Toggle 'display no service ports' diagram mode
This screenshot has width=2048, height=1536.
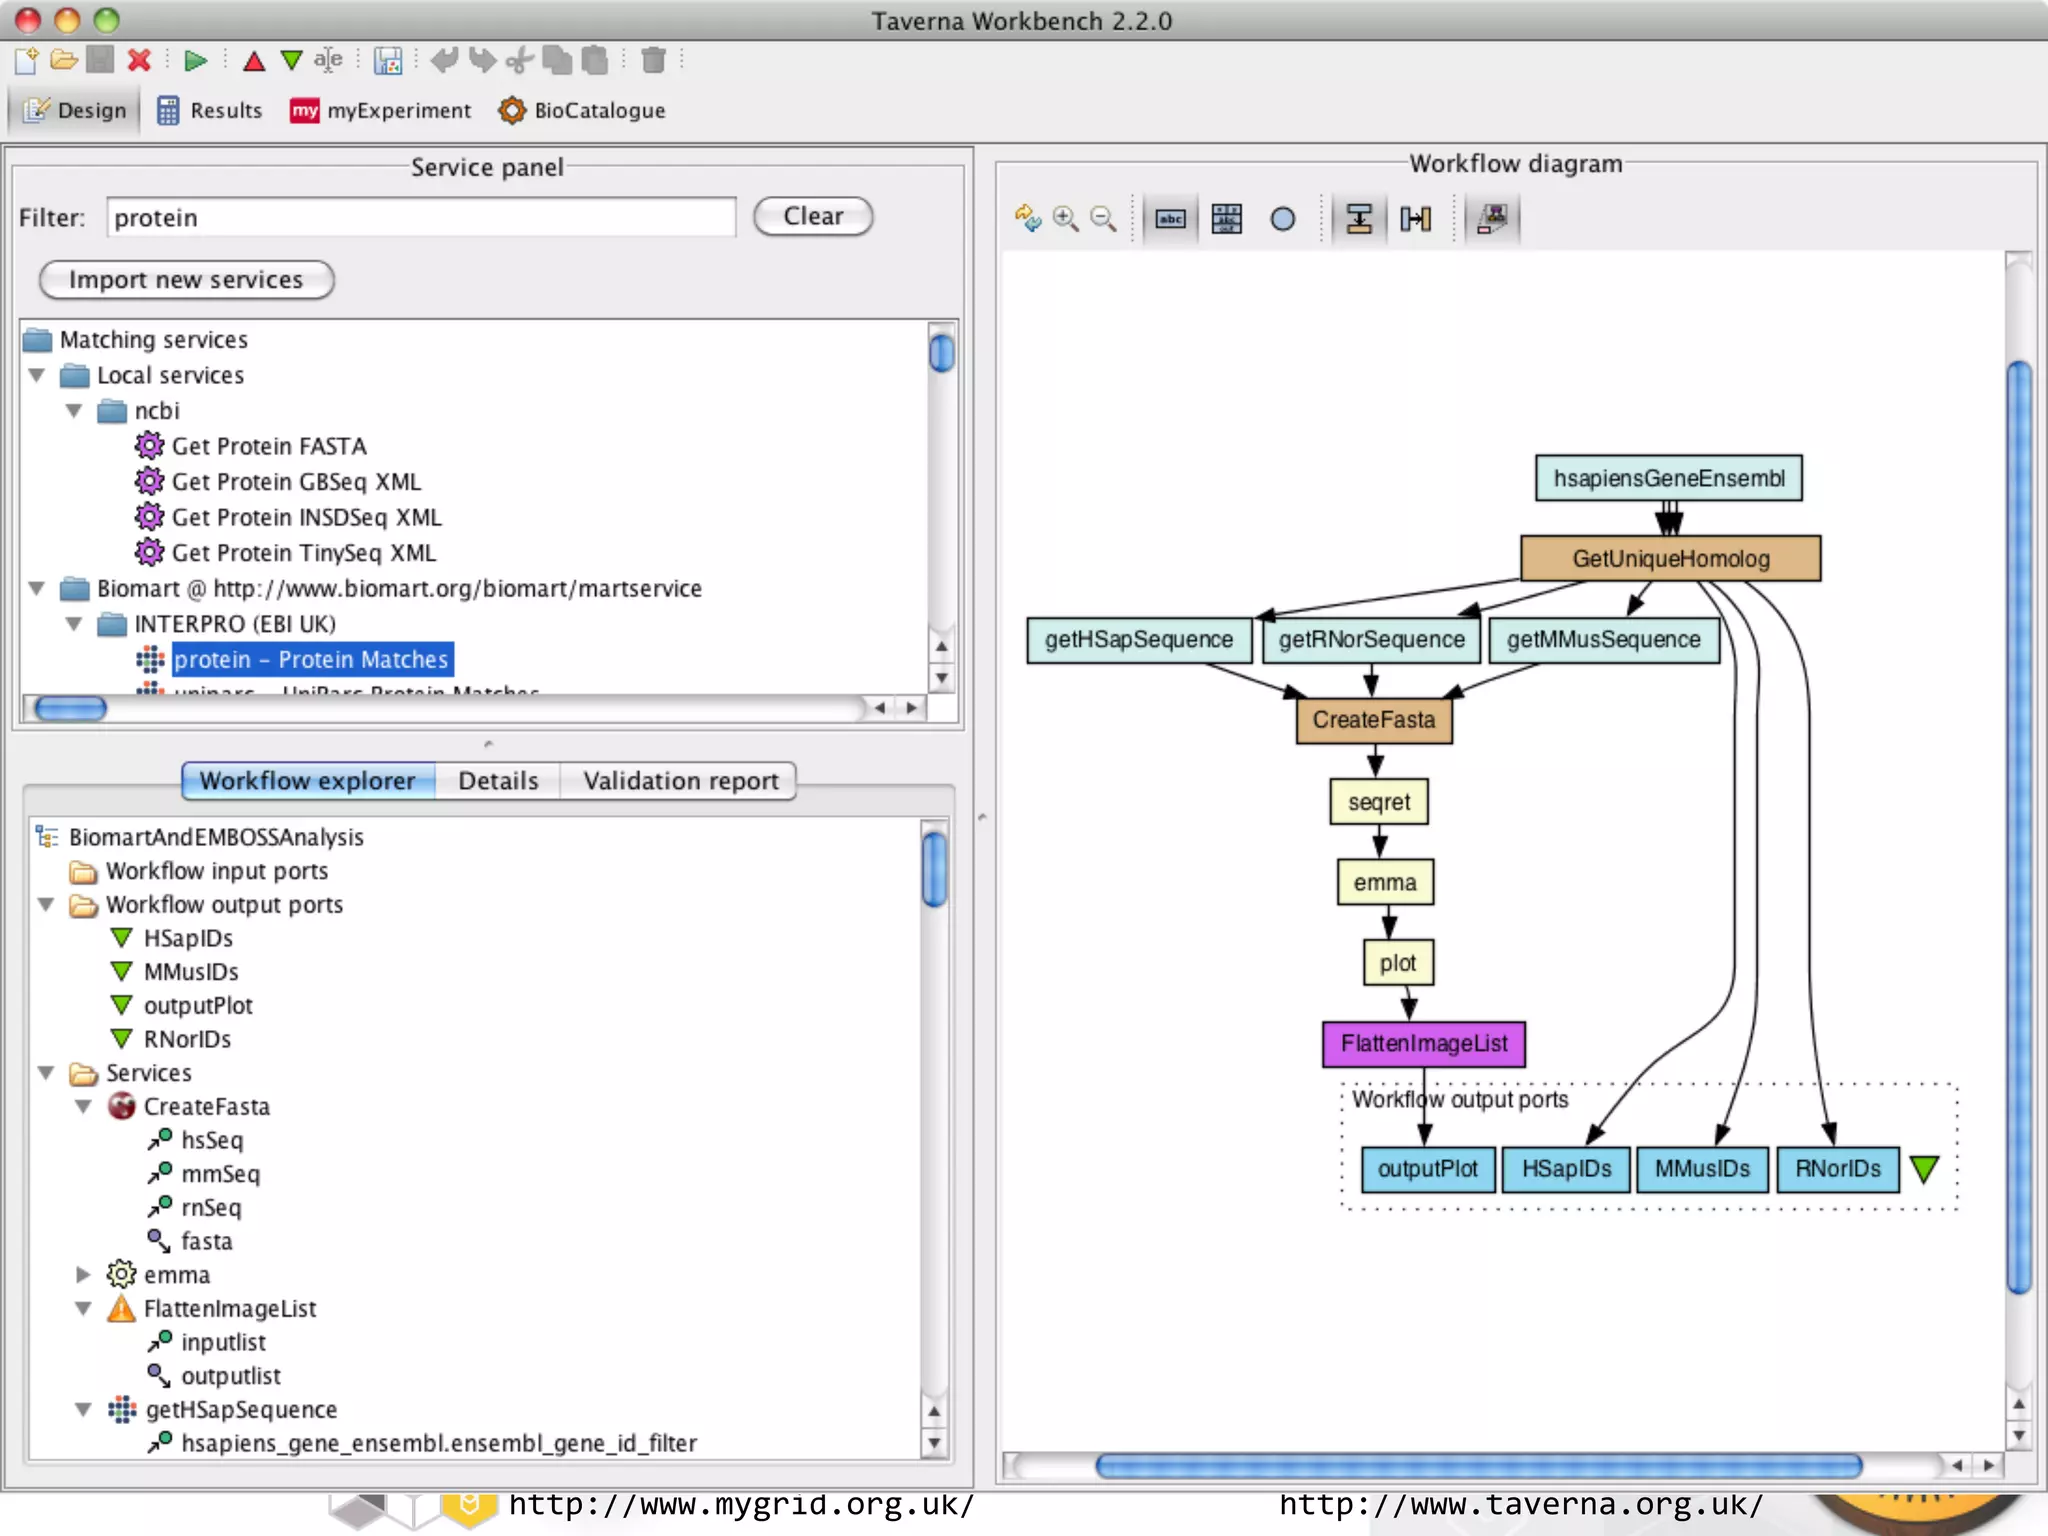(1170, 218)
